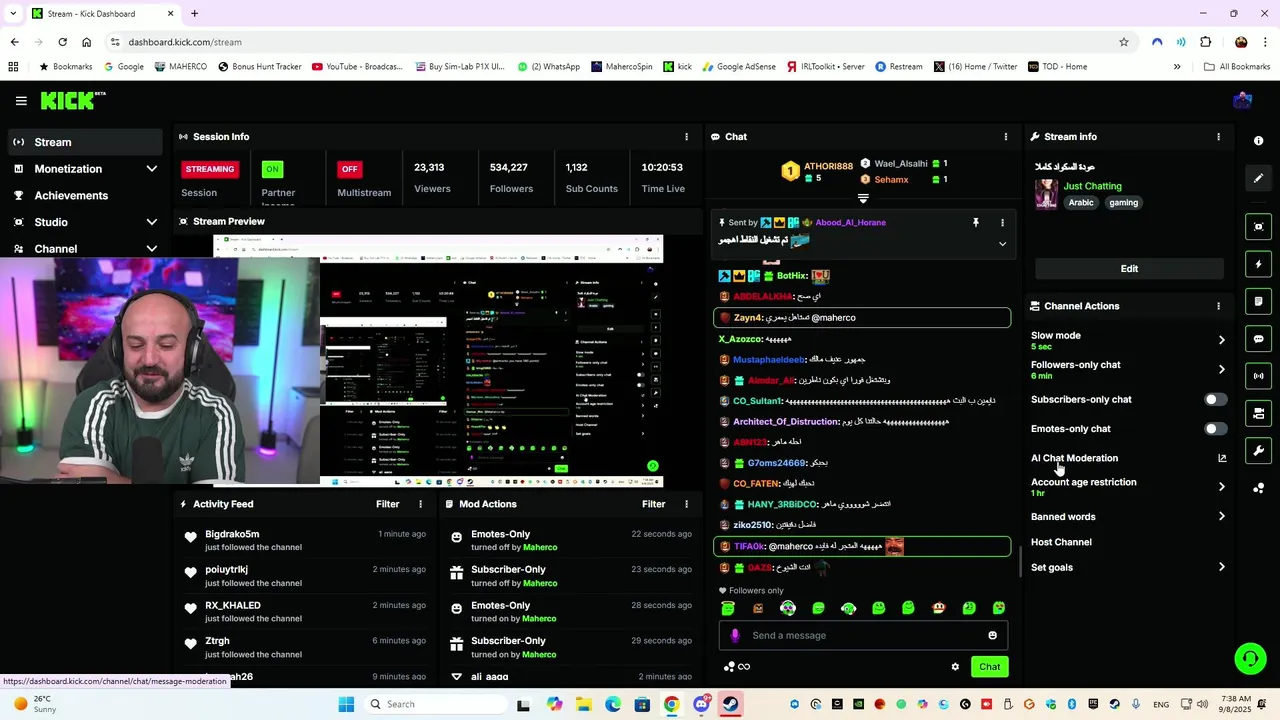Expand the Monetization sidebar section
The image size is (1280, 720).
152,169
